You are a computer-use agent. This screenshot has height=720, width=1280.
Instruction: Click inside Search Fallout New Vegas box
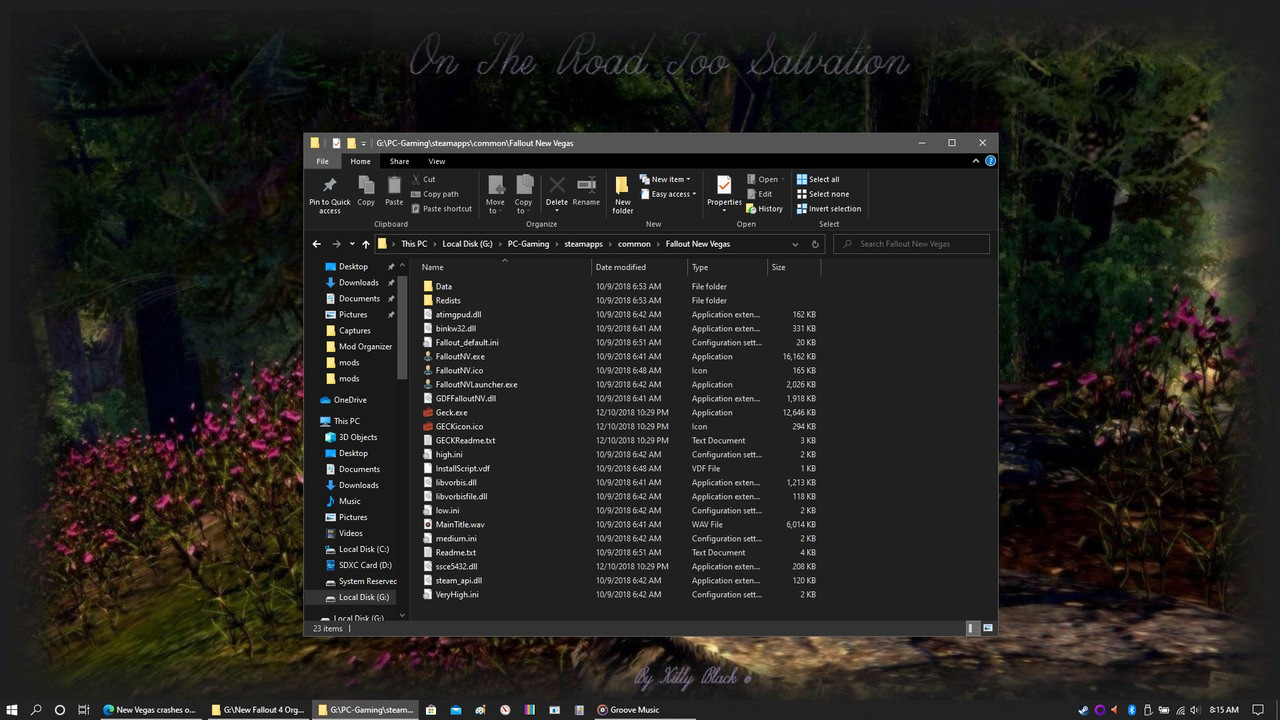911,244
